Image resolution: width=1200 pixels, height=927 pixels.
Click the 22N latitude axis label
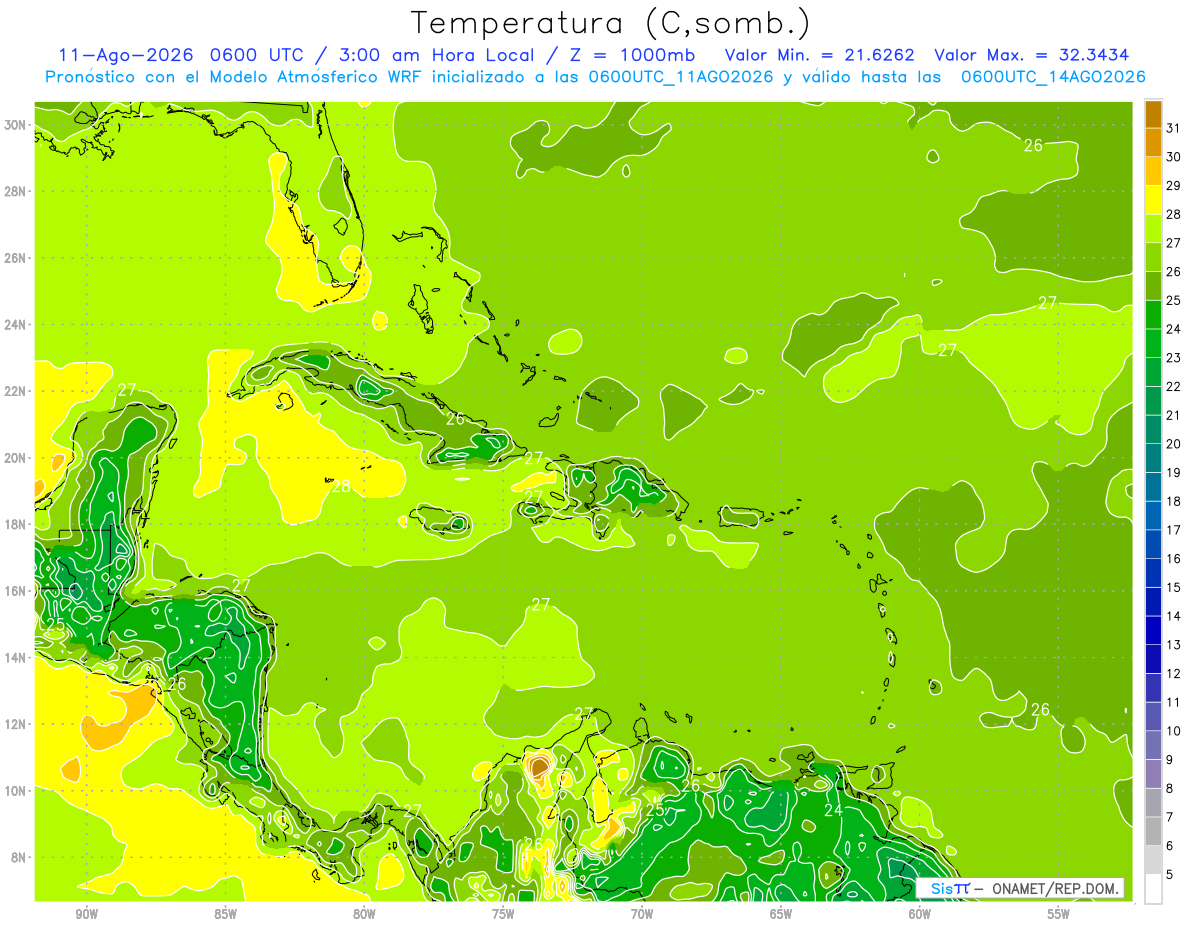[16, 391]
